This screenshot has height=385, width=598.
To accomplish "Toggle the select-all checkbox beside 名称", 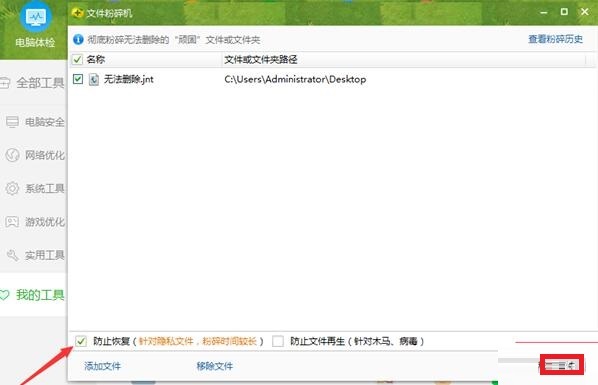I will (x=77, y=60).
